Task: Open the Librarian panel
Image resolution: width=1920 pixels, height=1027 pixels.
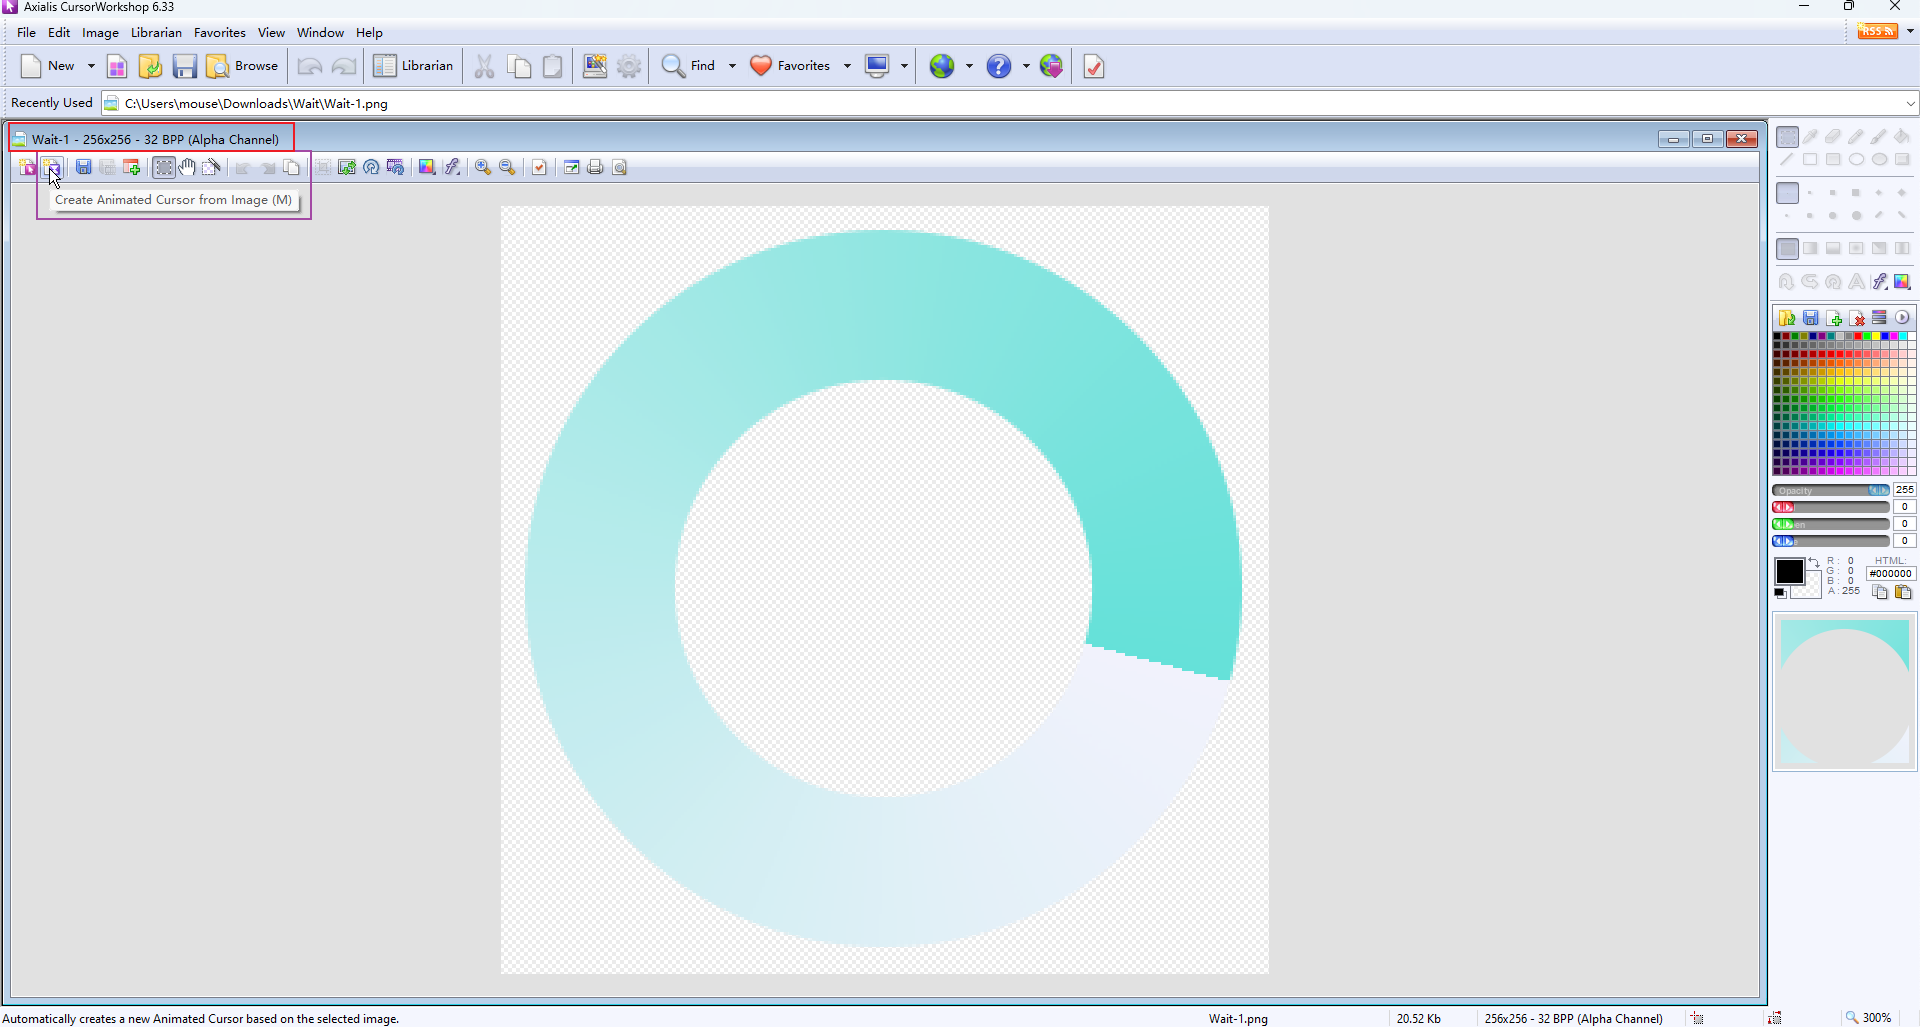Action: click(413, 66)
